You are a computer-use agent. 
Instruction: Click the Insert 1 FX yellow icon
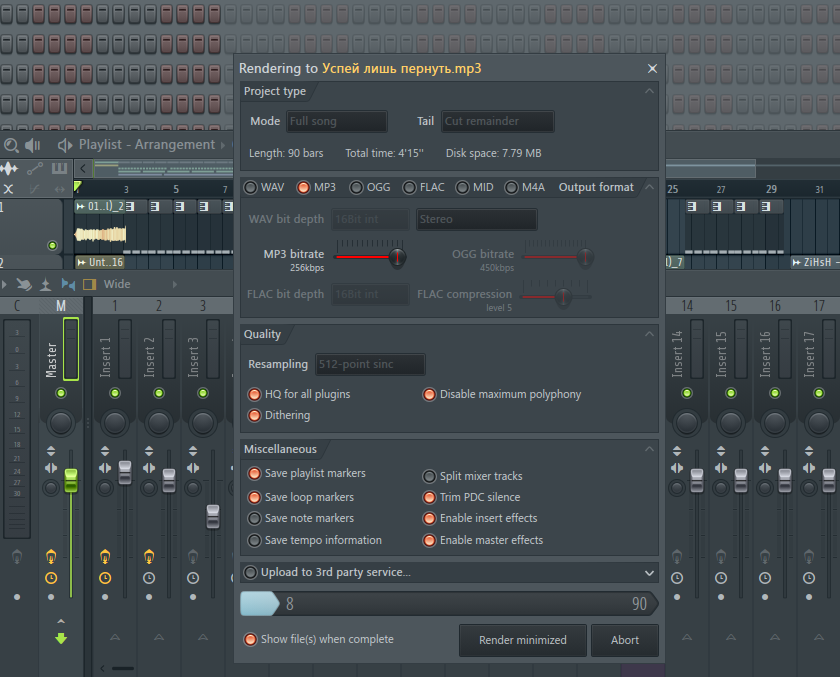(105, 556)
